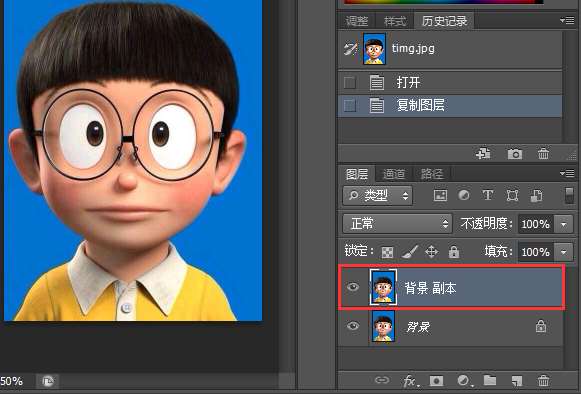
Task: Click the 不透明度 100% value field
Action: pyautogui.click(x=536, y=224)
